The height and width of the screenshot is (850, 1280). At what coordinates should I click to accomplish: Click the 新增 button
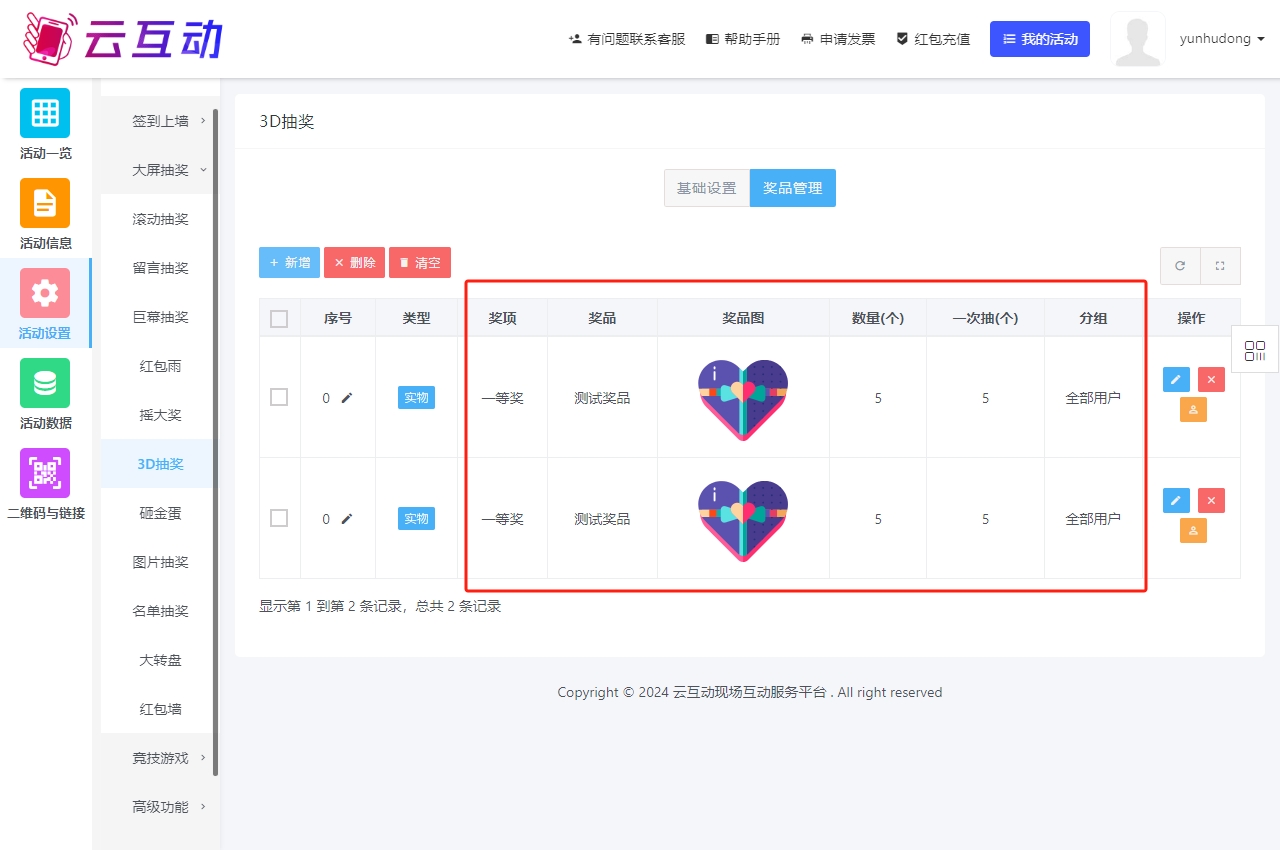point(289,263)
